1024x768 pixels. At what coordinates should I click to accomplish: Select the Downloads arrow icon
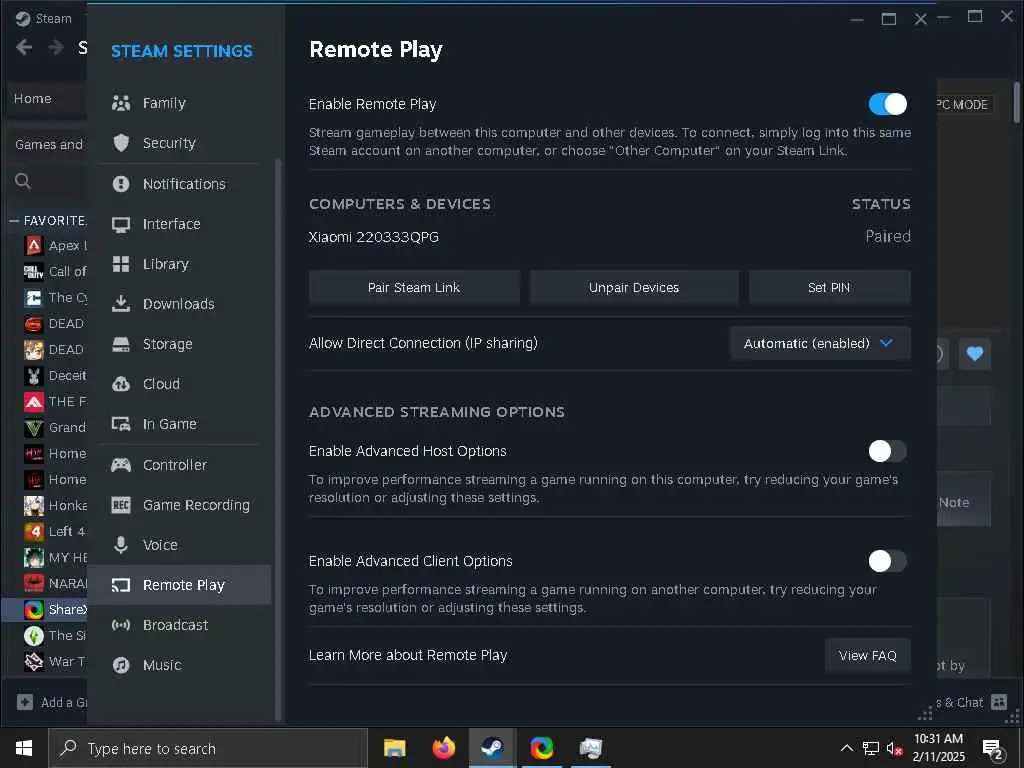(x=121, y=304)
